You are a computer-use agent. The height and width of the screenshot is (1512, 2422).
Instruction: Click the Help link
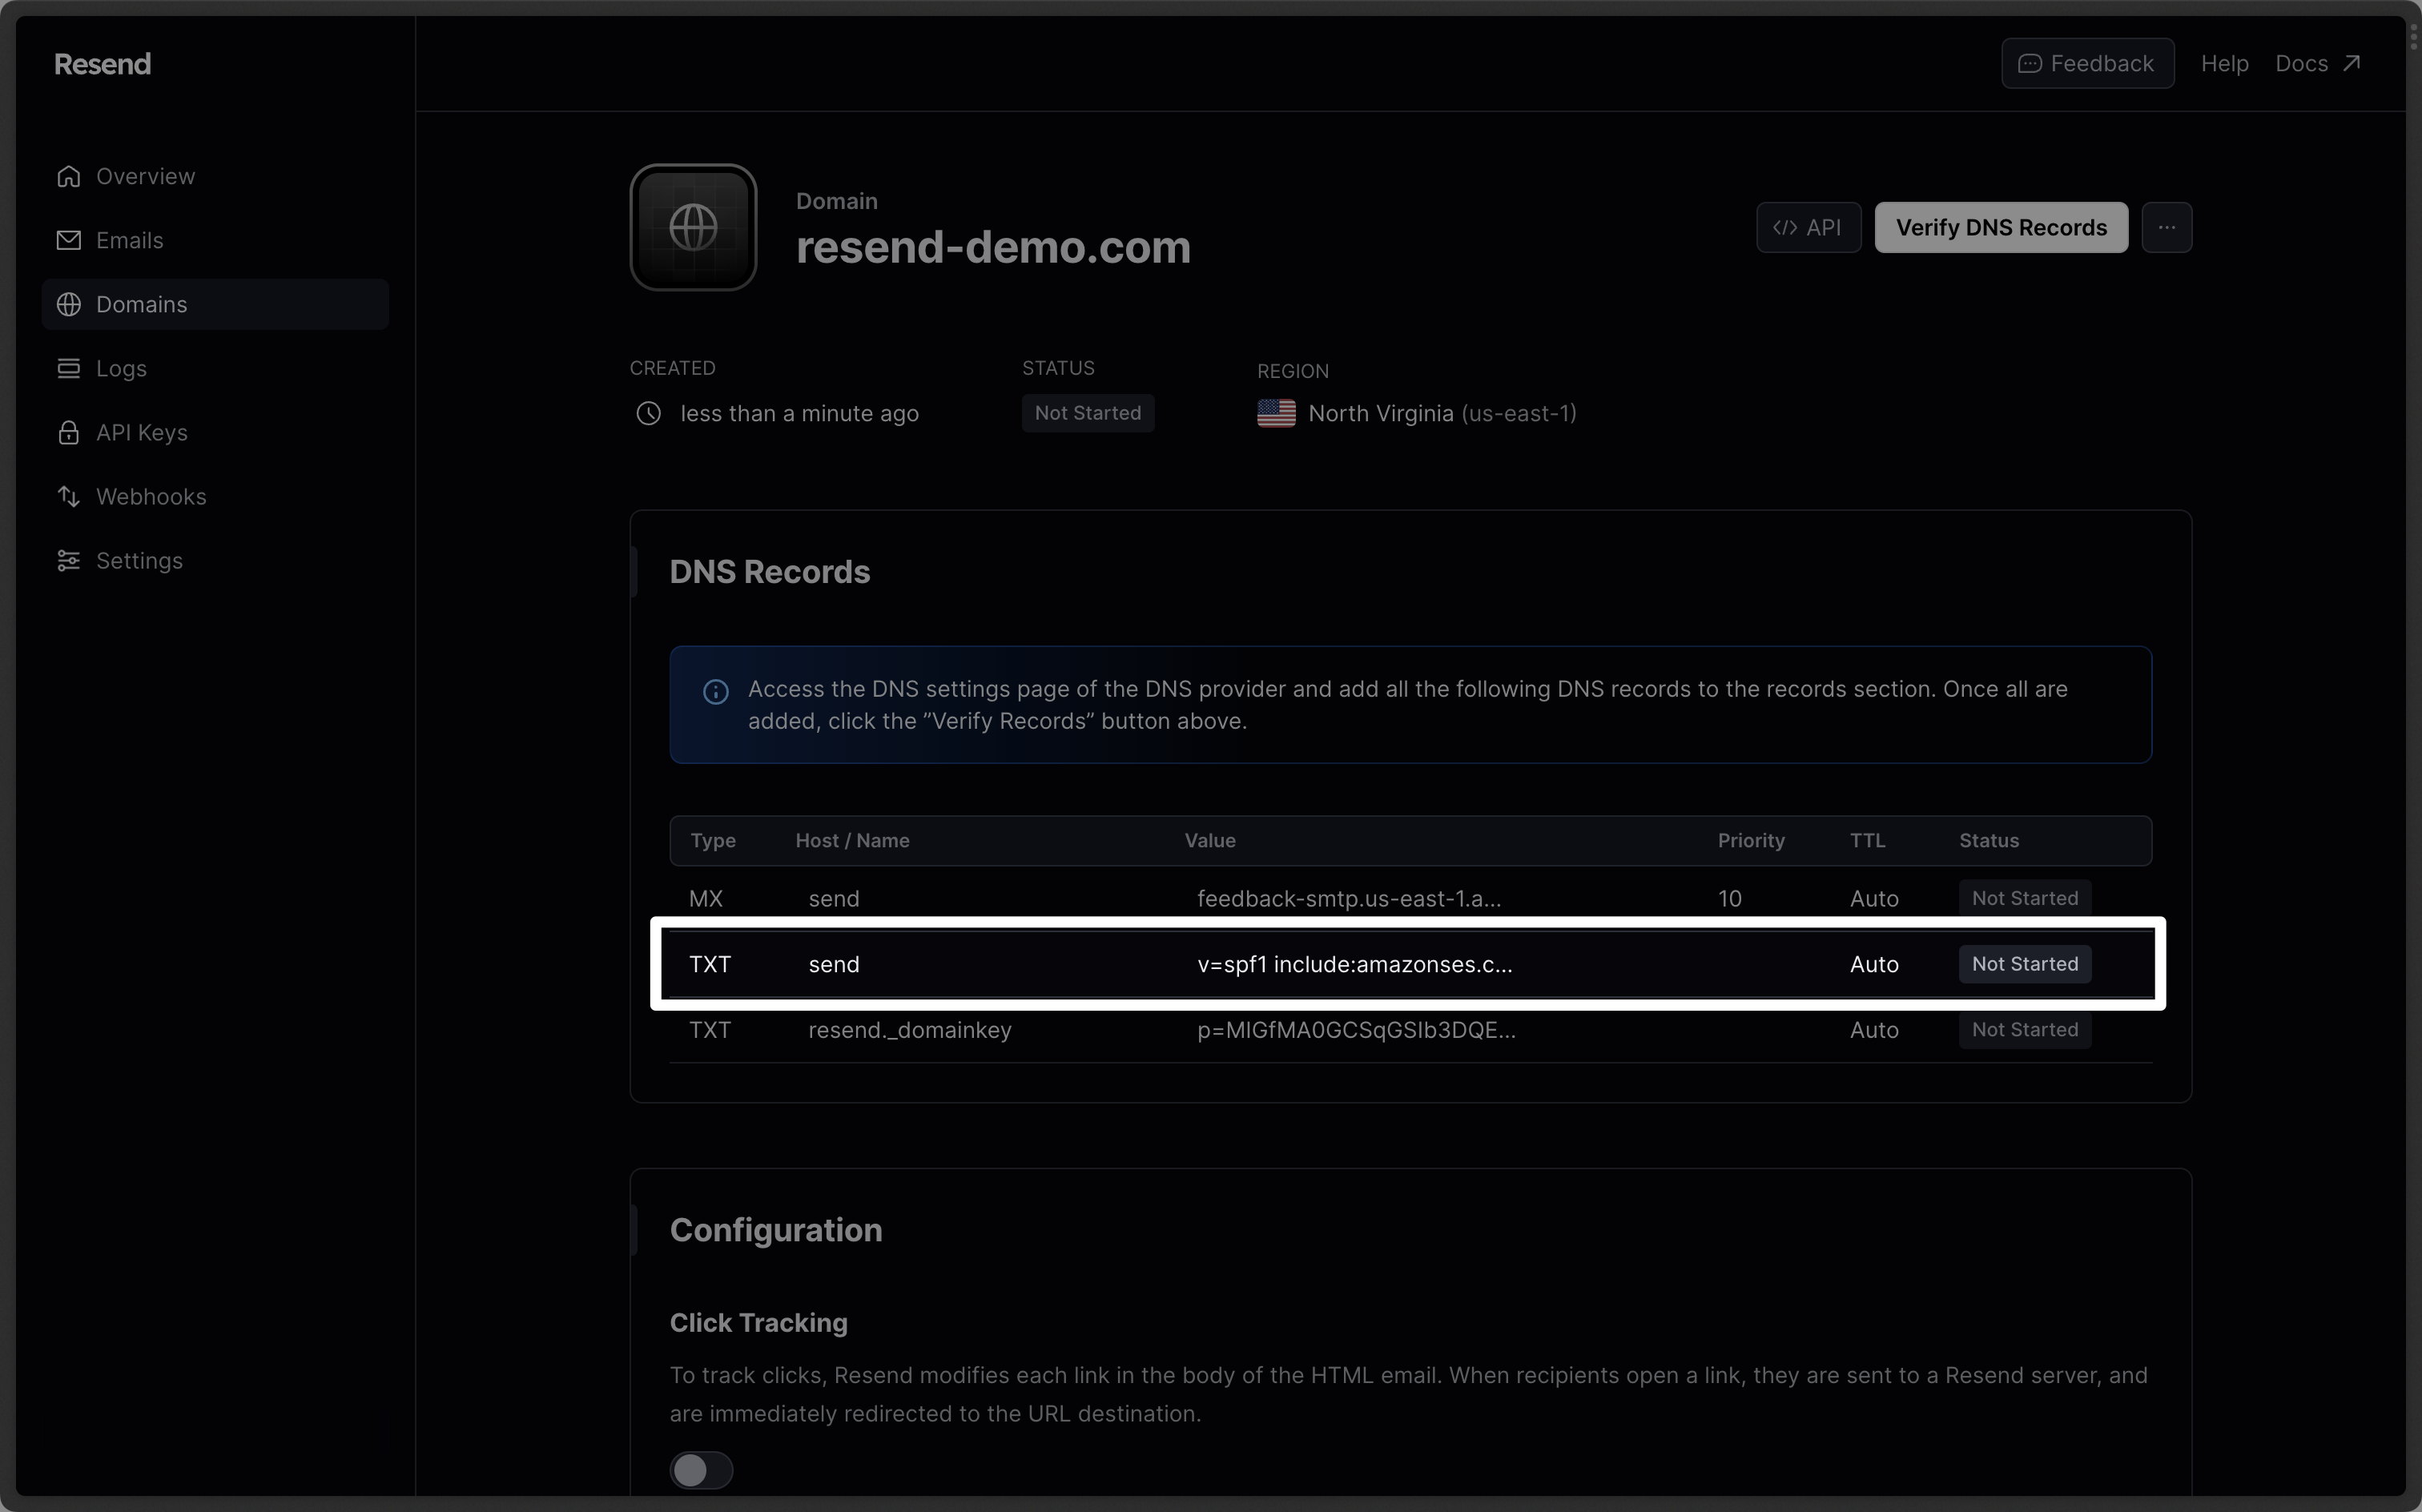click(2224, 63)
